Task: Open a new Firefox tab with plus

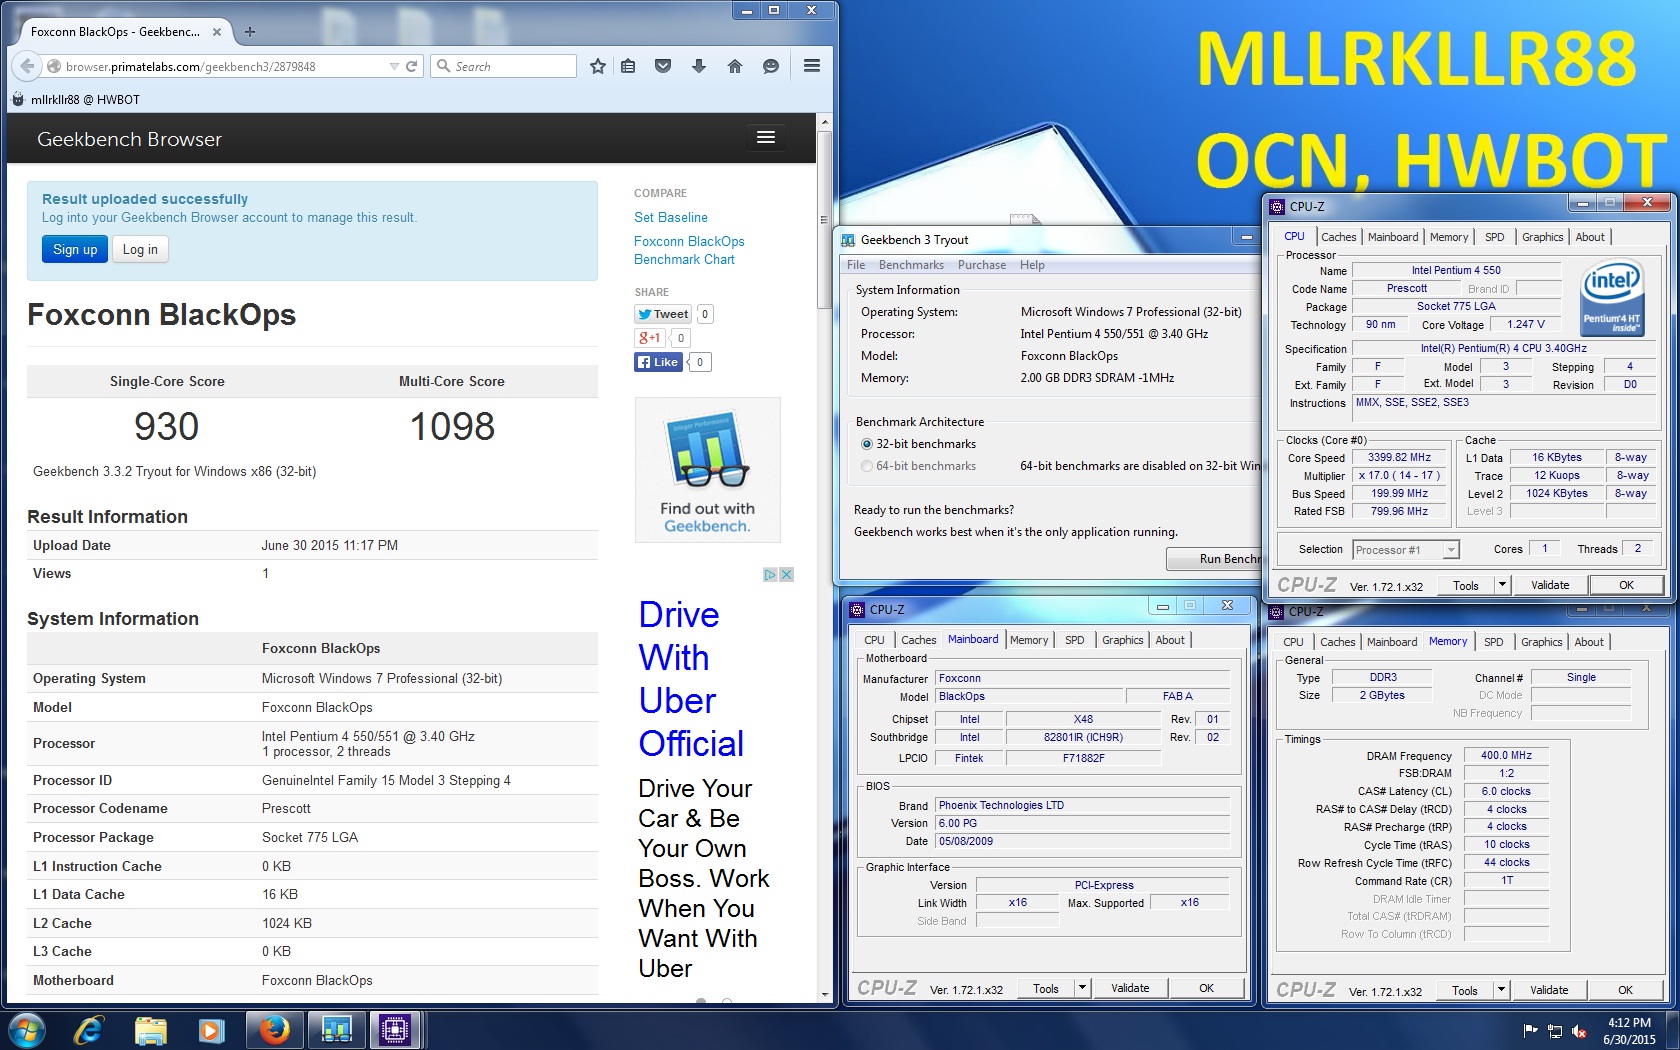Action: coord(250,32)
